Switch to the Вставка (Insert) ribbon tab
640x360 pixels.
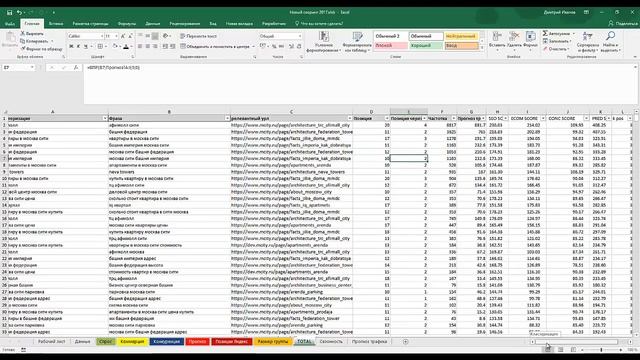click(56, 24)
